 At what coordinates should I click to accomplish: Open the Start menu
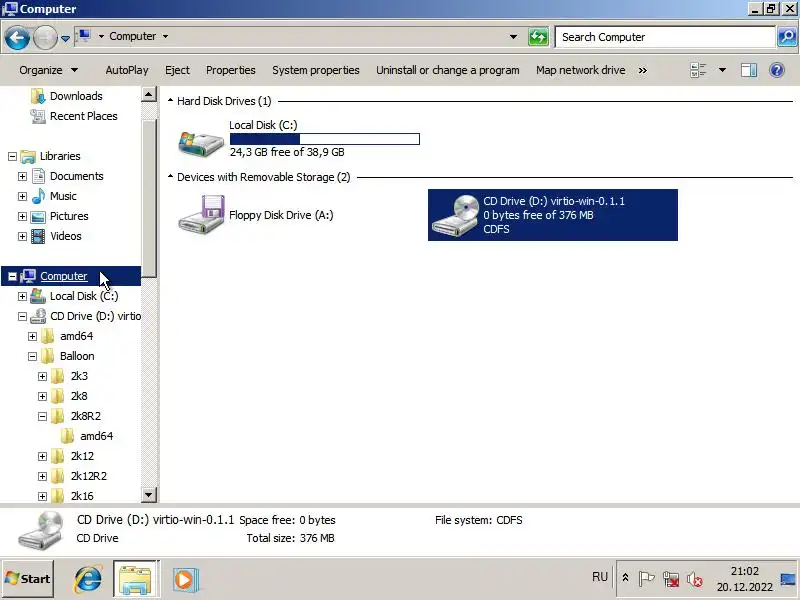coord(28,579)
